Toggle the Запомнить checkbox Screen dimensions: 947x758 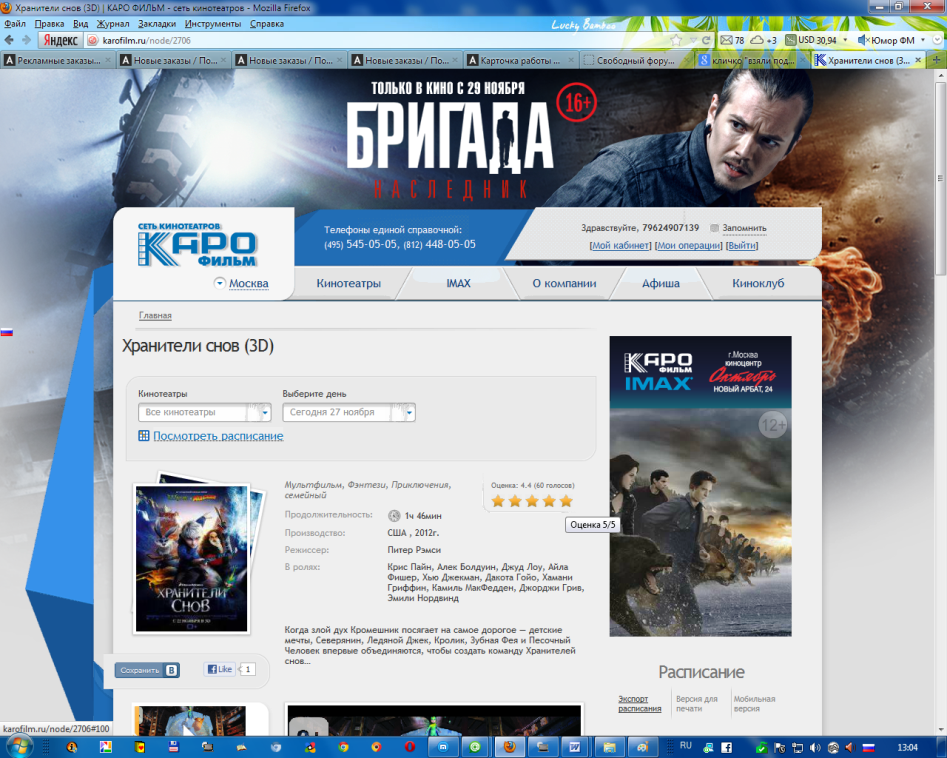click(714, 228)
